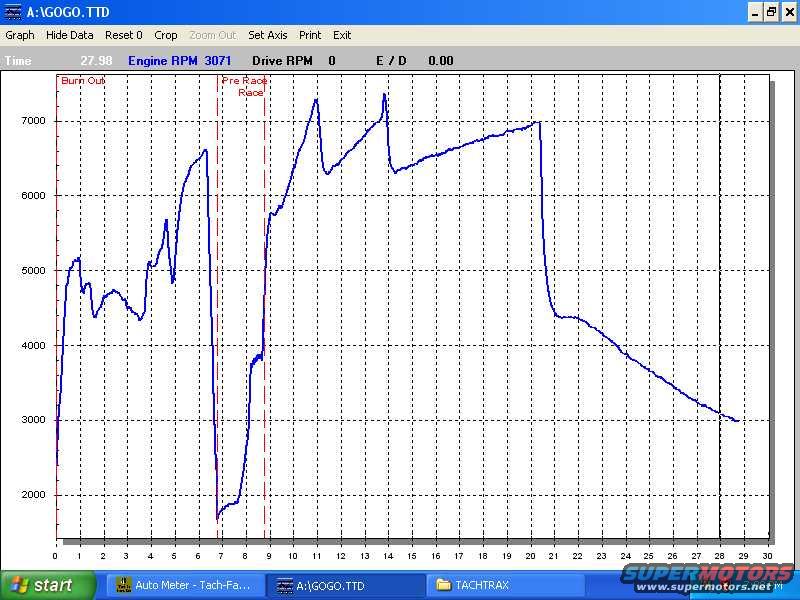Open the A:\GOGO.TTD title bar system icon
The width and height of the screenshot is (800, 600).
13,12
